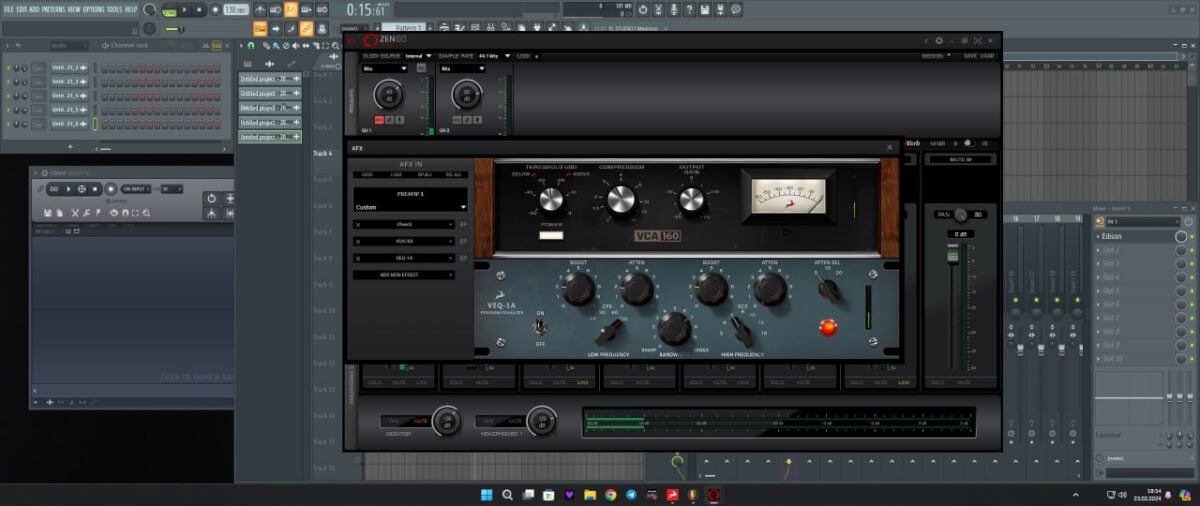This screenshot has width=1200, height=506.
Task: Click the MUTE M button in the Zen Go mixer
Action: (x=960, y=159)
